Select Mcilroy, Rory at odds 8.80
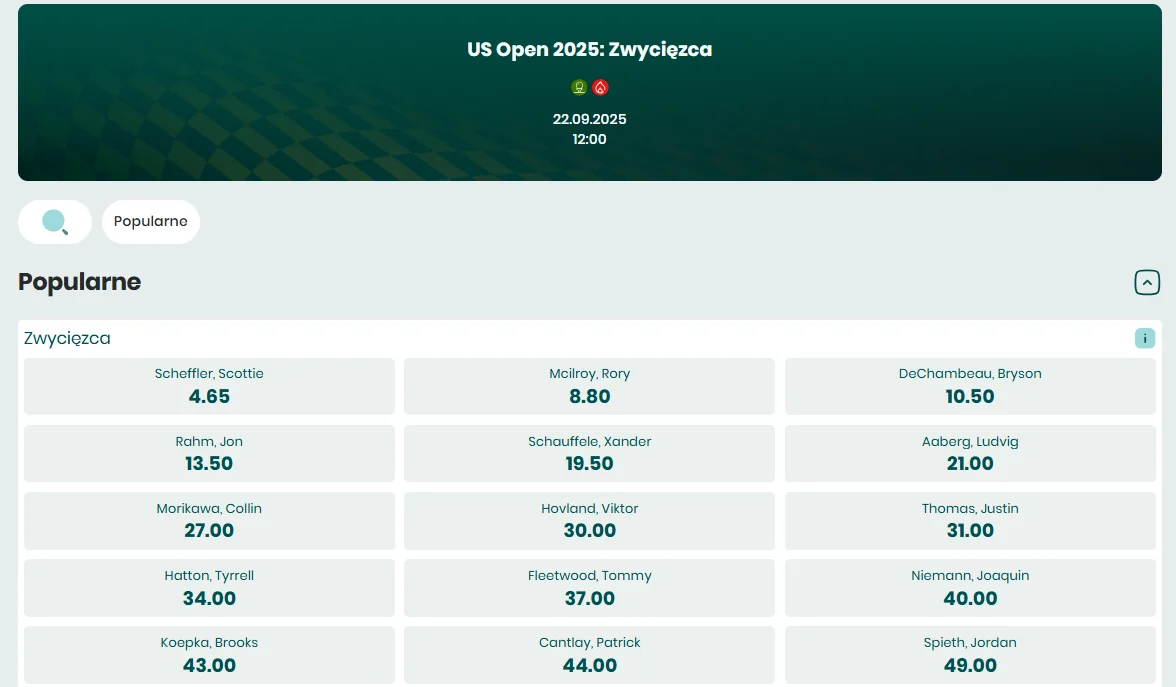Viewport: 1176px width, 687px height. coord(589,386)
